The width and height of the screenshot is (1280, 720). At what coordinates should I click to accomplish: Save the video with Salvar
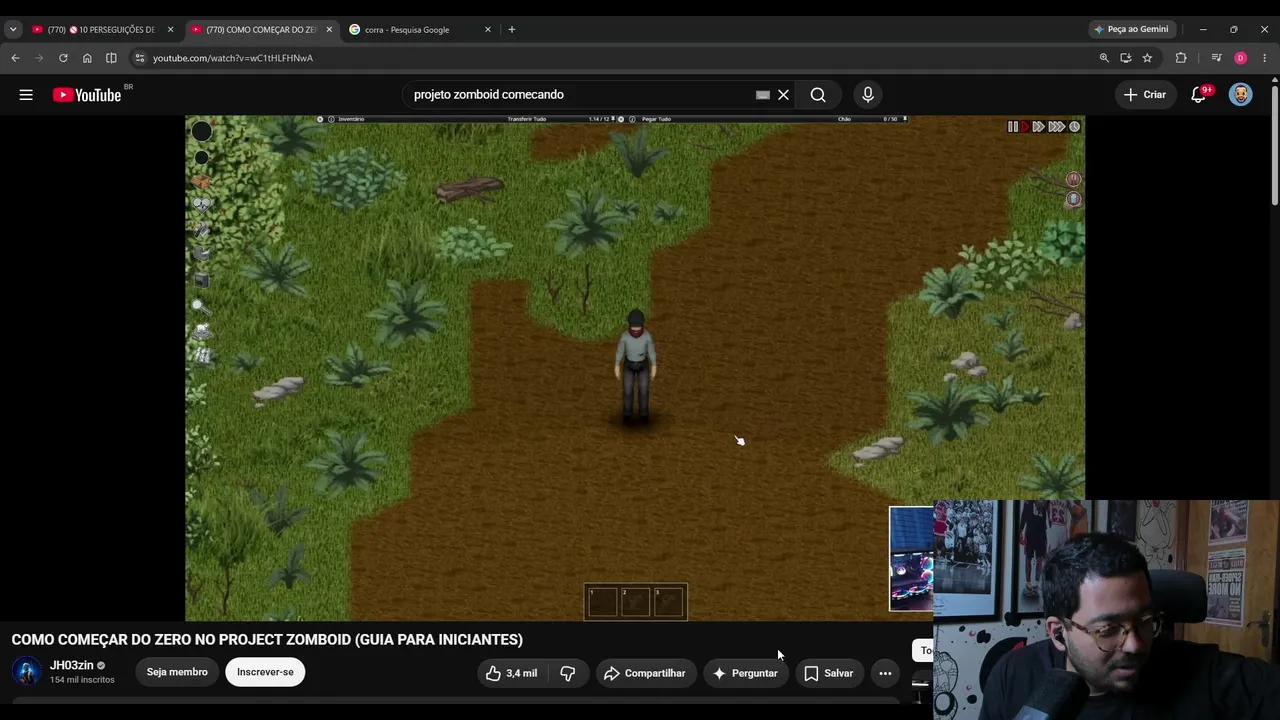point(829,673)
